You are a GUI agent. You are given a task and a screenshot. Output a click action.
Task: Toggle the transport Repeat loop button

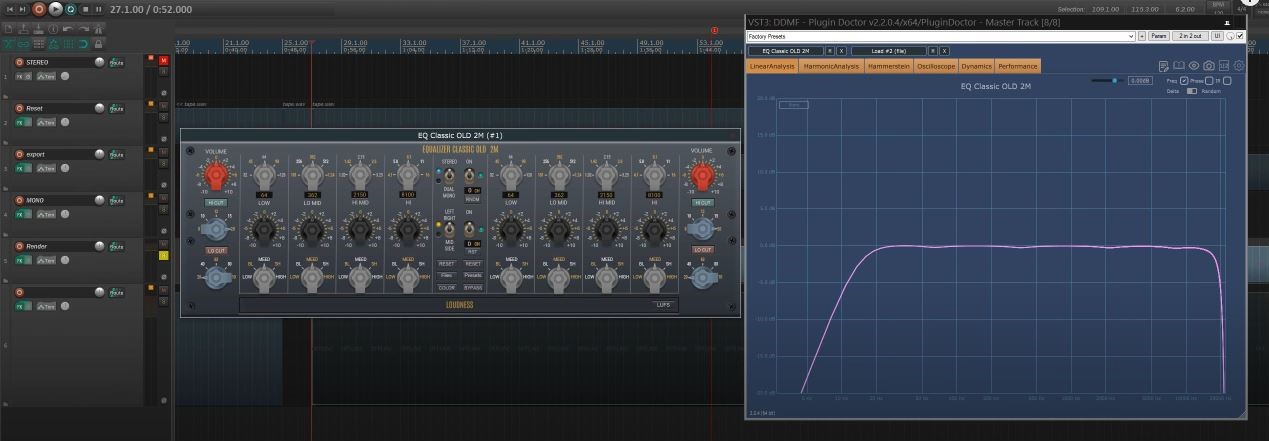tap(71, 9)
